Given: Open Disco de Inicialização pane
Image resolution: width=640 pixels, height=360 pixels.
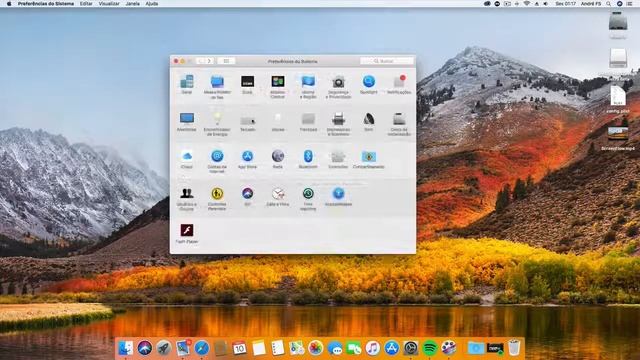Looking at the screenshot, I should 399,124.
